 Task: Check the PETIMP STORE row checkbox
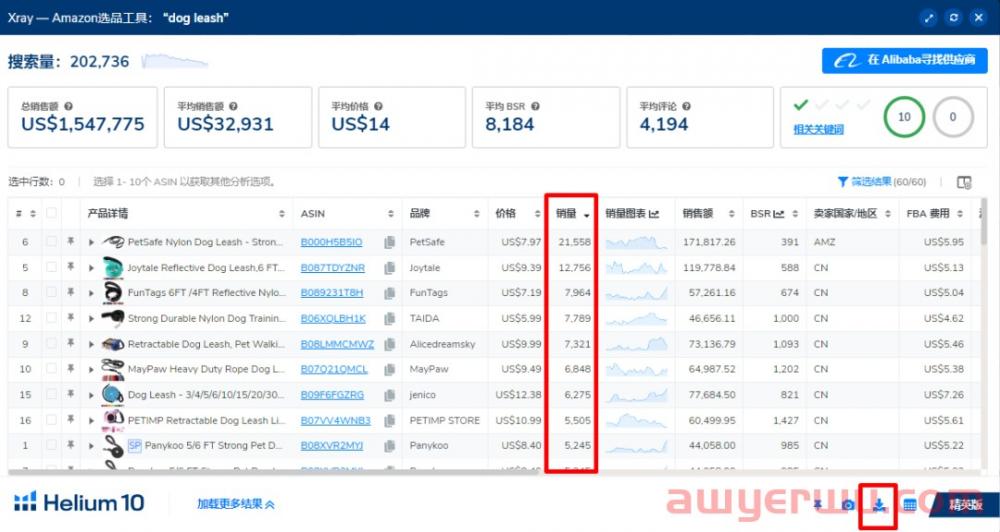pos(51,420)
